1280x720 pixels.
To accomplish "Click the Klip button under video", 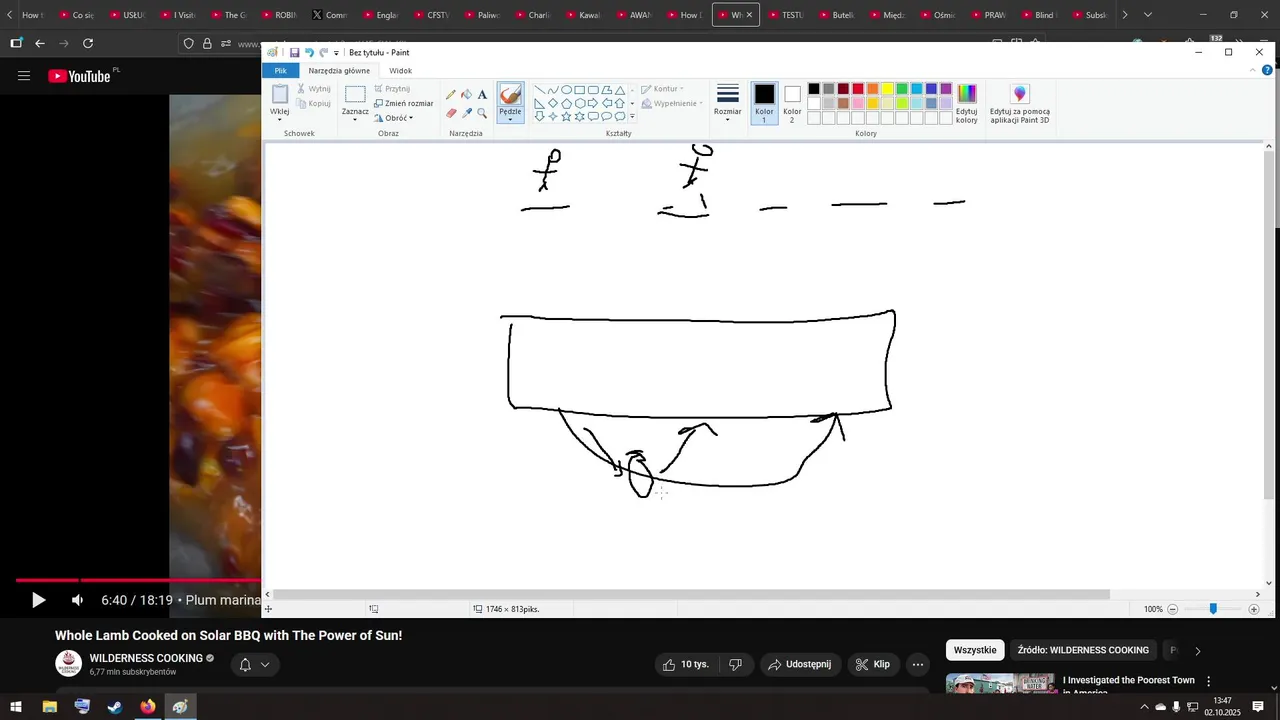I will pyautogui.click(x=872, y=664).
